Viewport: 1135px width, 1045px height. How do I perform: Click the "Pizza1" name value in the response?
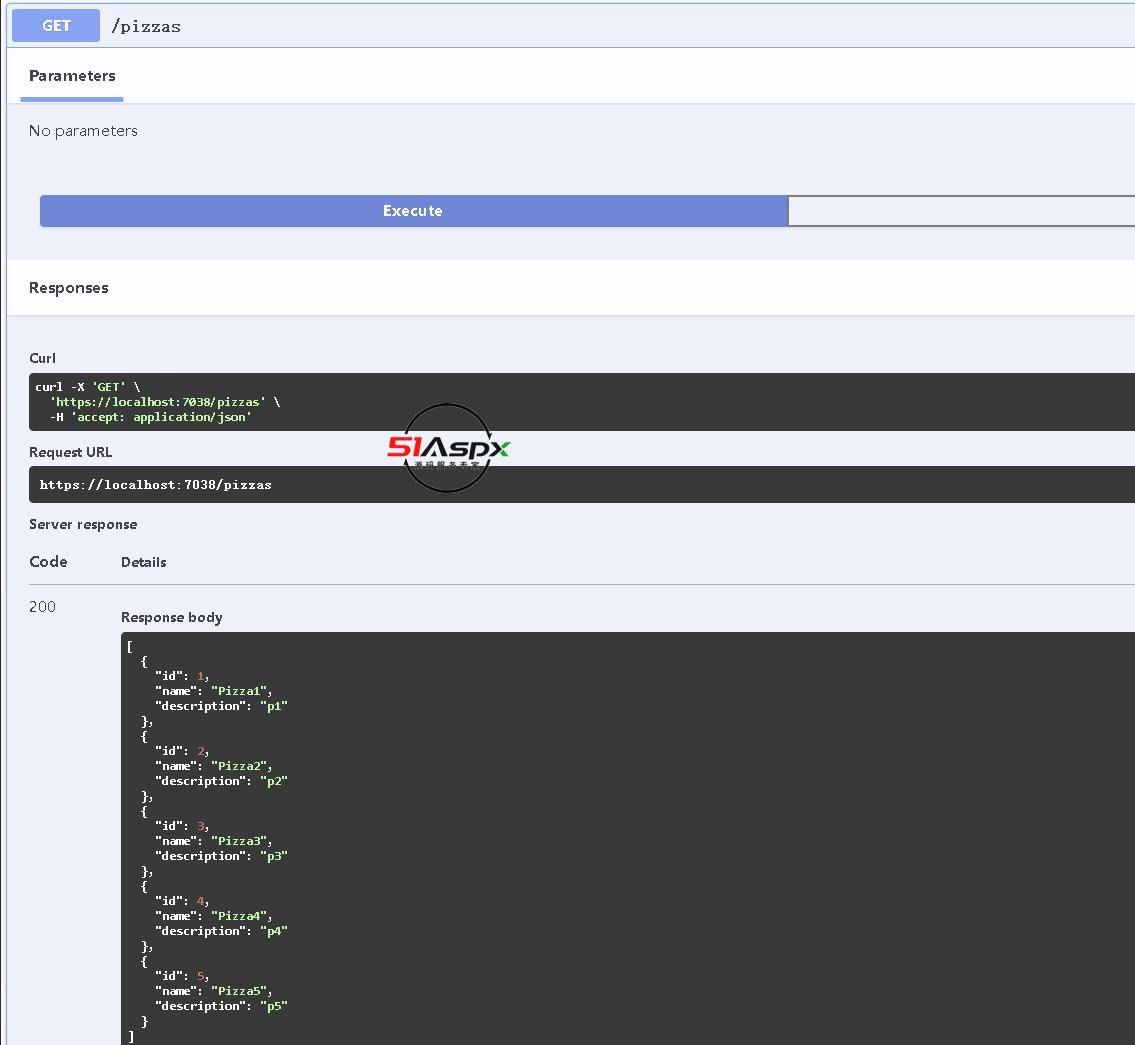[240, 691]
